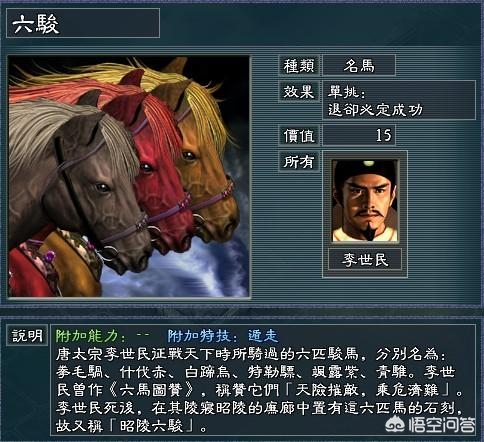The width and height of the screenshot is (484, 442).
Task: Click the 六駿 title box
Action: (x=83, y=23)
